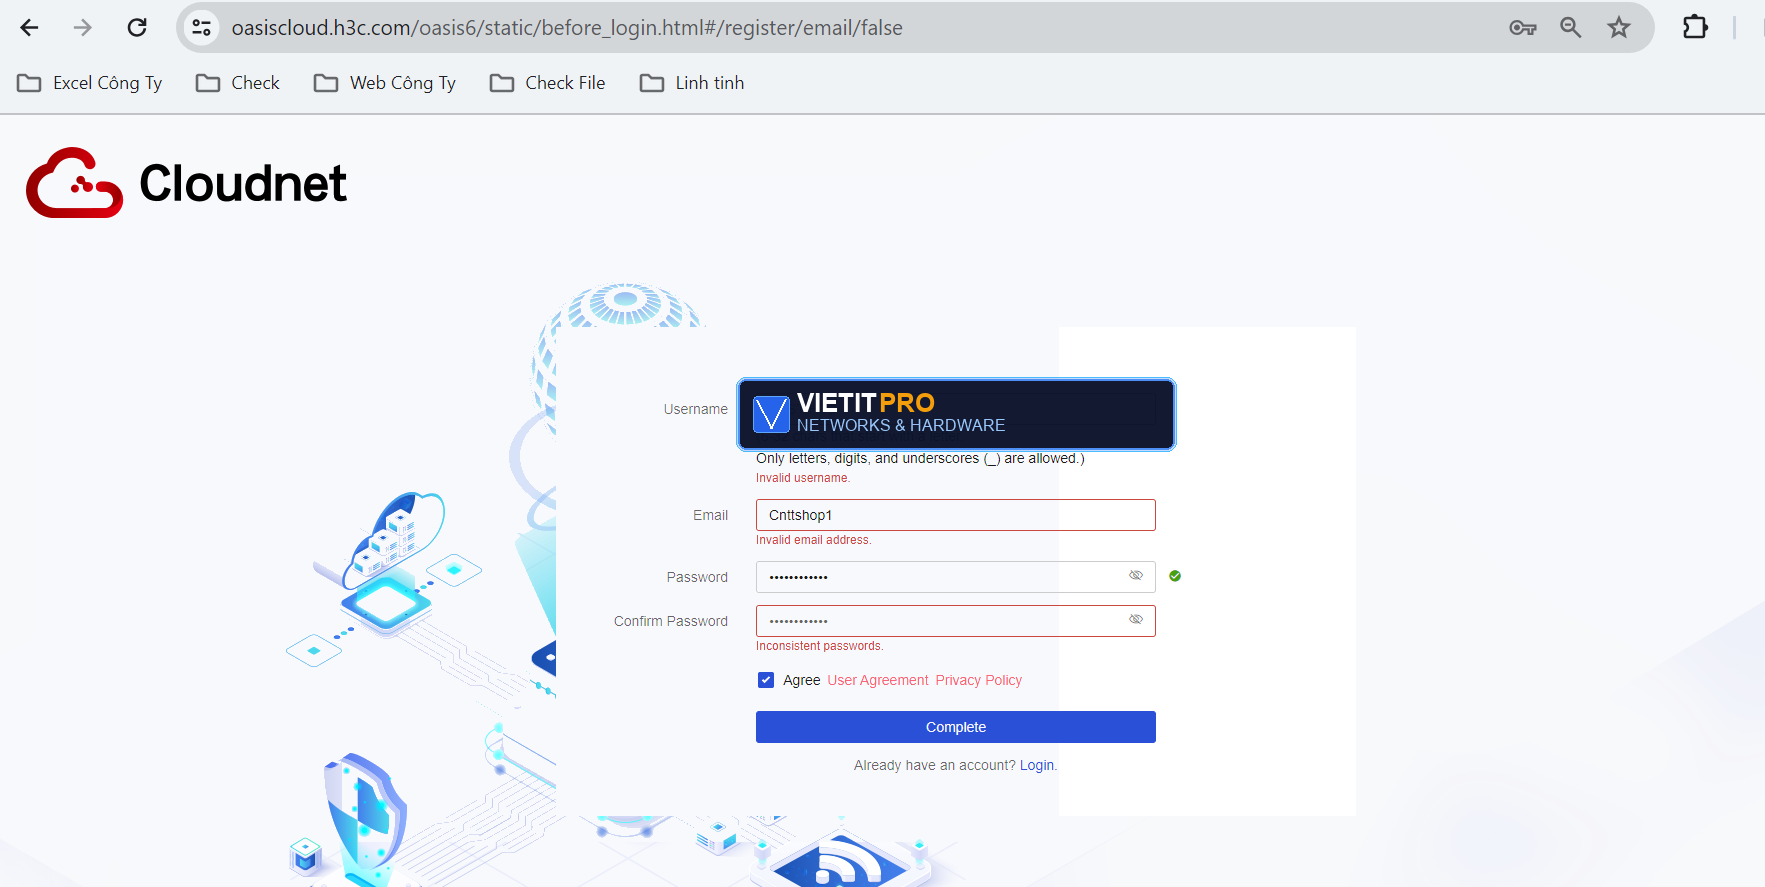The width and height of the screenshot is (1765, 887).
Task: Click the Username field label
Action: point(696,409)
